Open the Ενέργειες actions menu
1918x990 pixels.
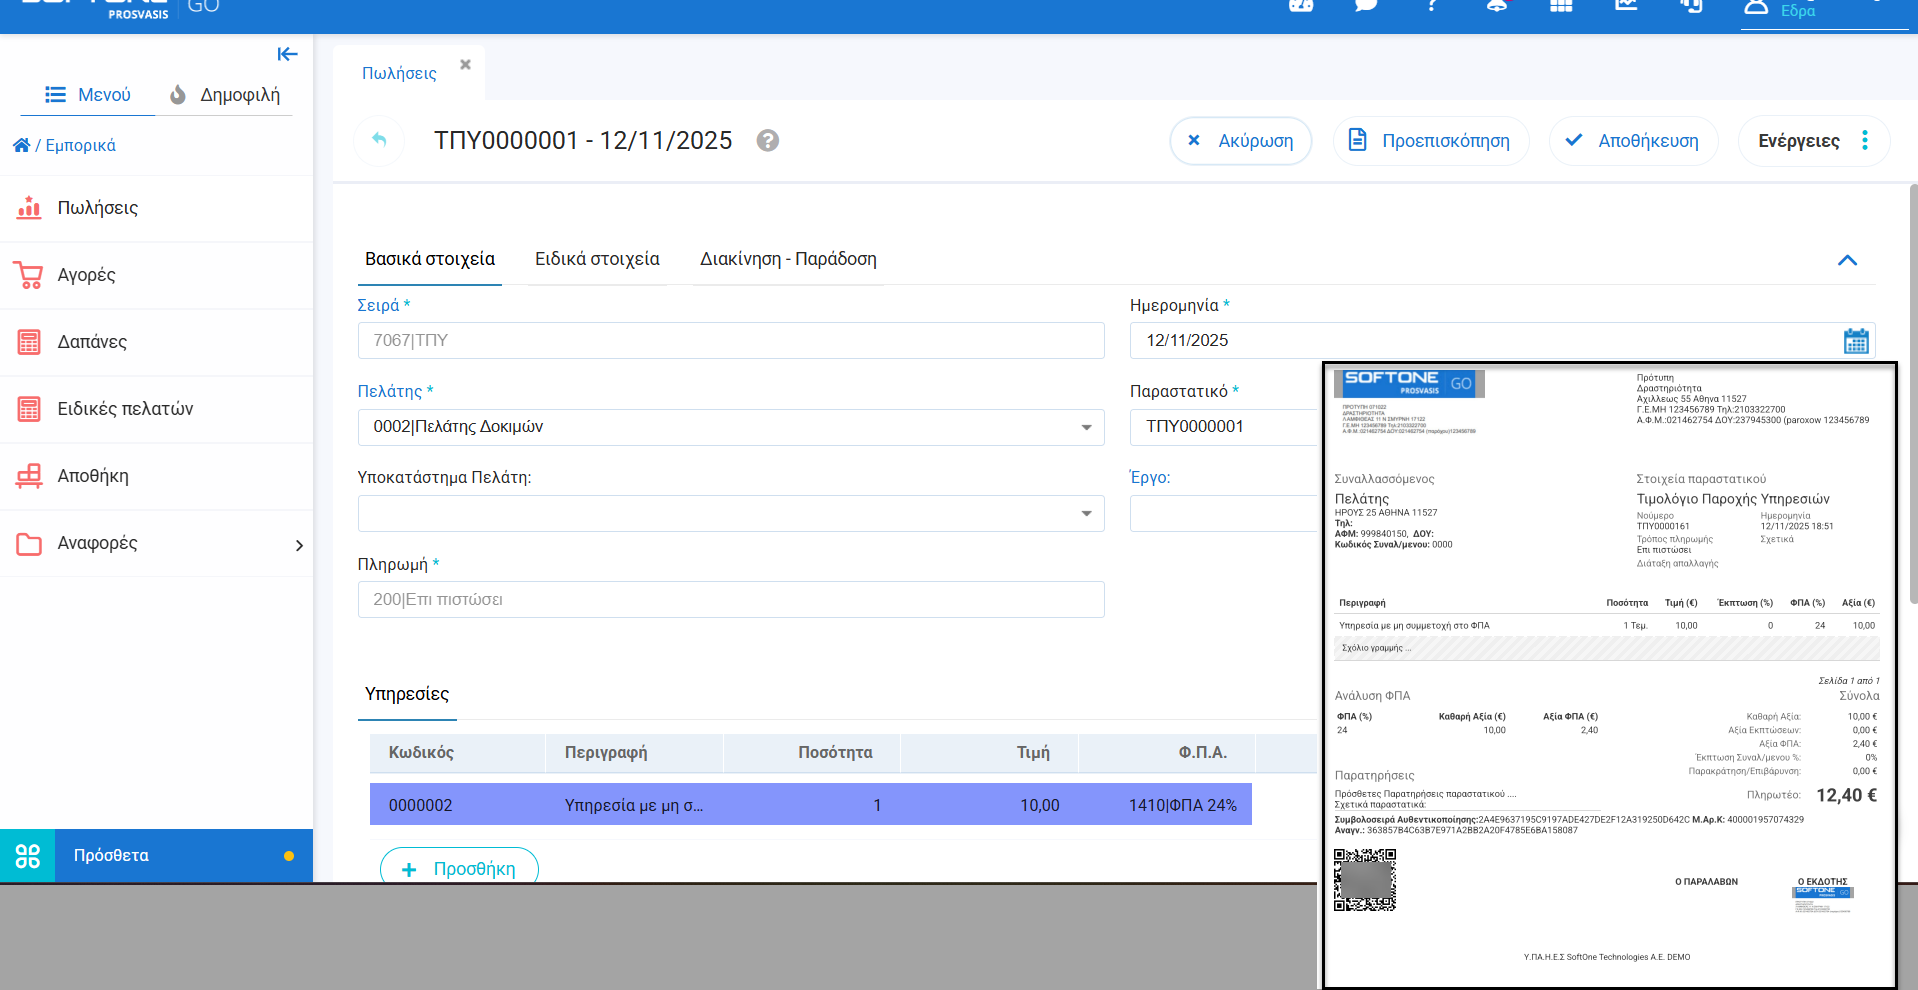1812,141
